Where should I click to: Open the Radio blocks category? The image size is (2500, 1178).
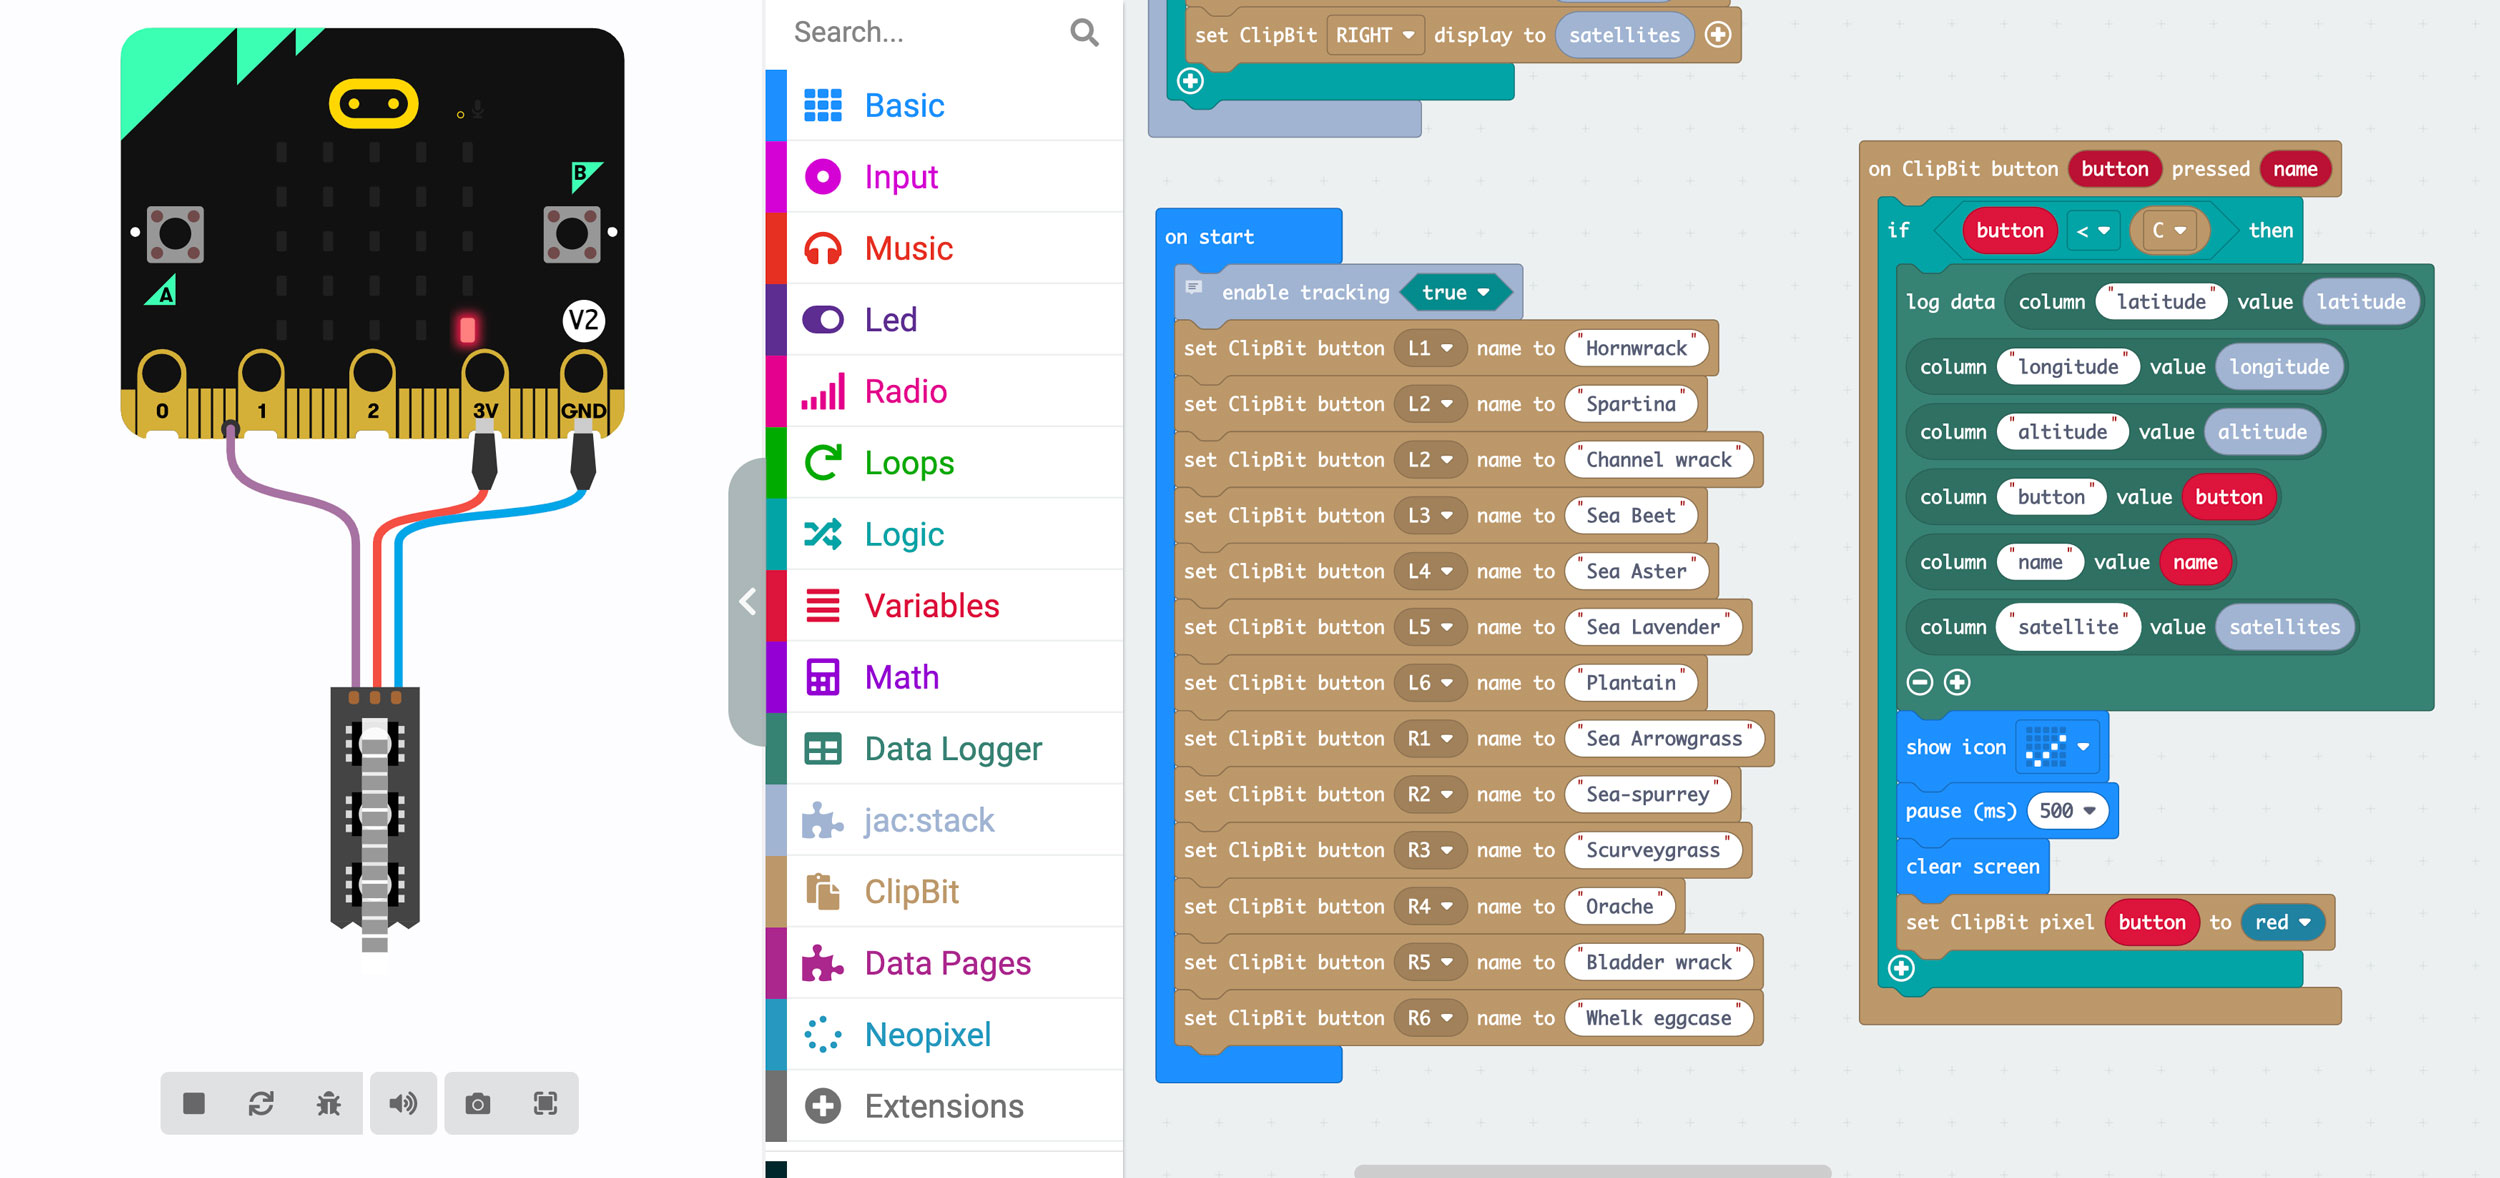coord(944,391)
